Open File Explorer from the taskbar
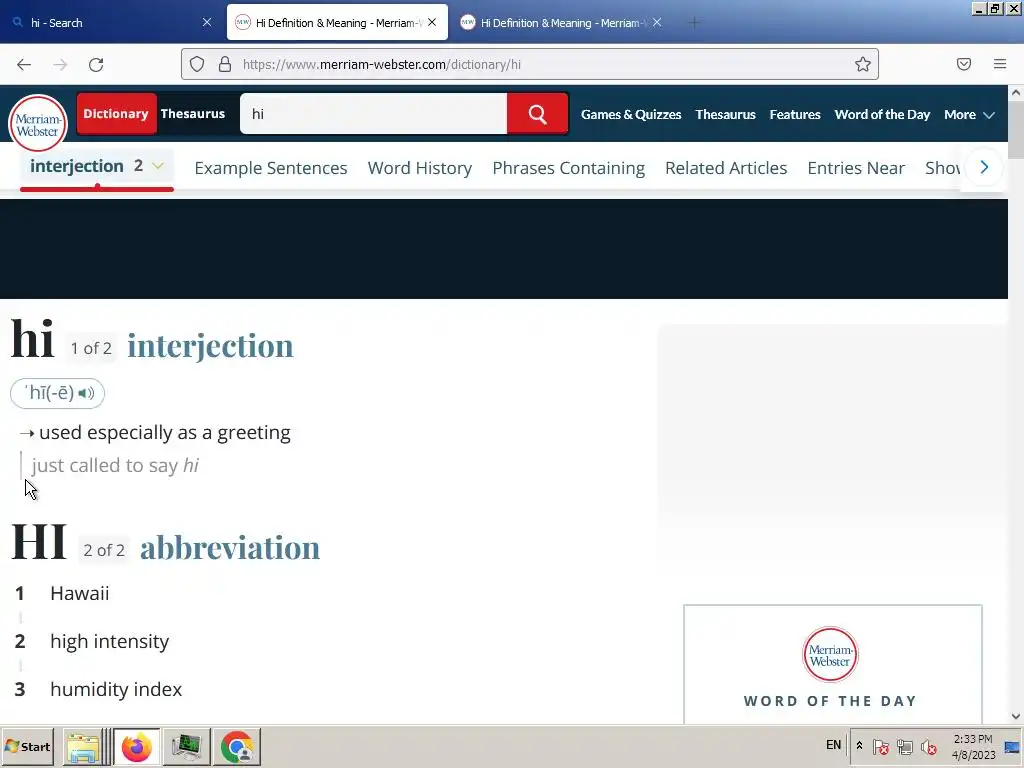This screenshot has height=768, width=1024. point(83,747)
